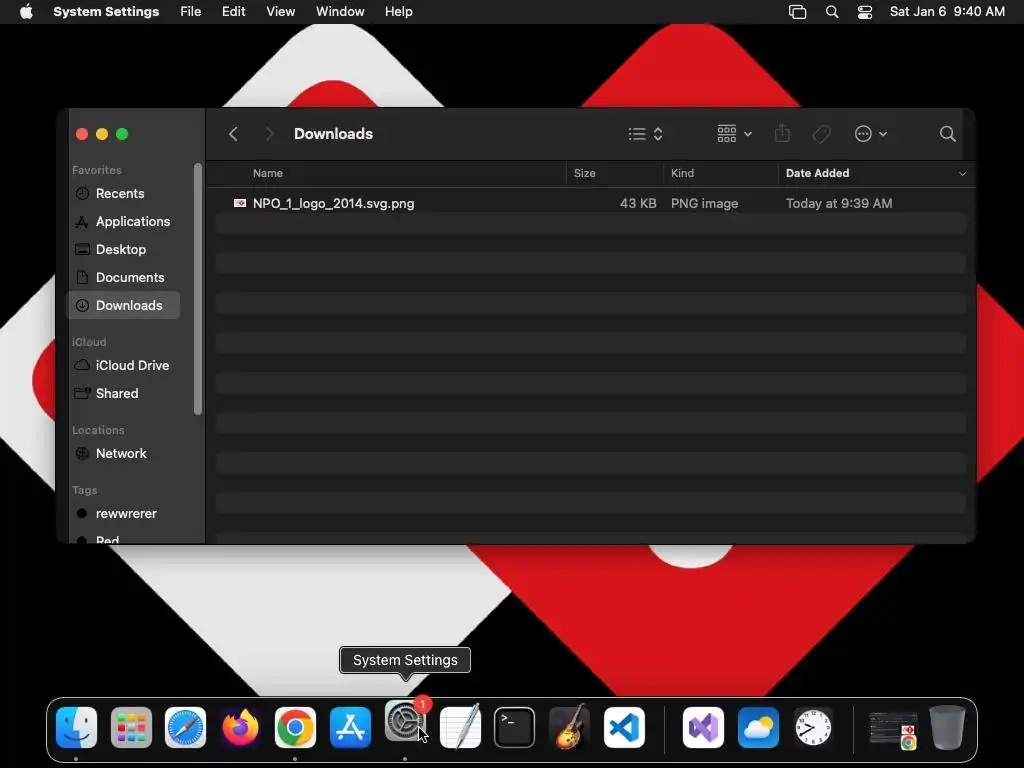Open the group-by grid dropdown
This screenshot has width=1024, height=768.
734,134
